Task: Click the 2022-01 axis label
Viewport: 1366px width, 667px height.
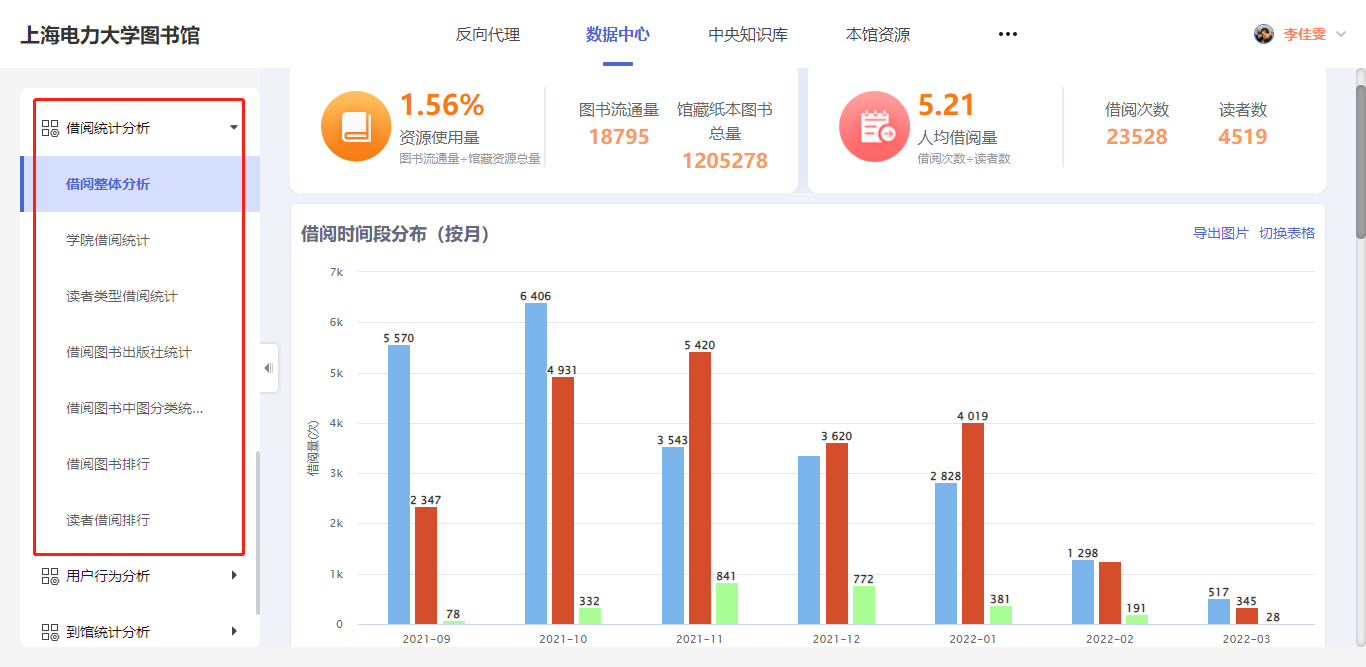Action: (x=973, y=638)
